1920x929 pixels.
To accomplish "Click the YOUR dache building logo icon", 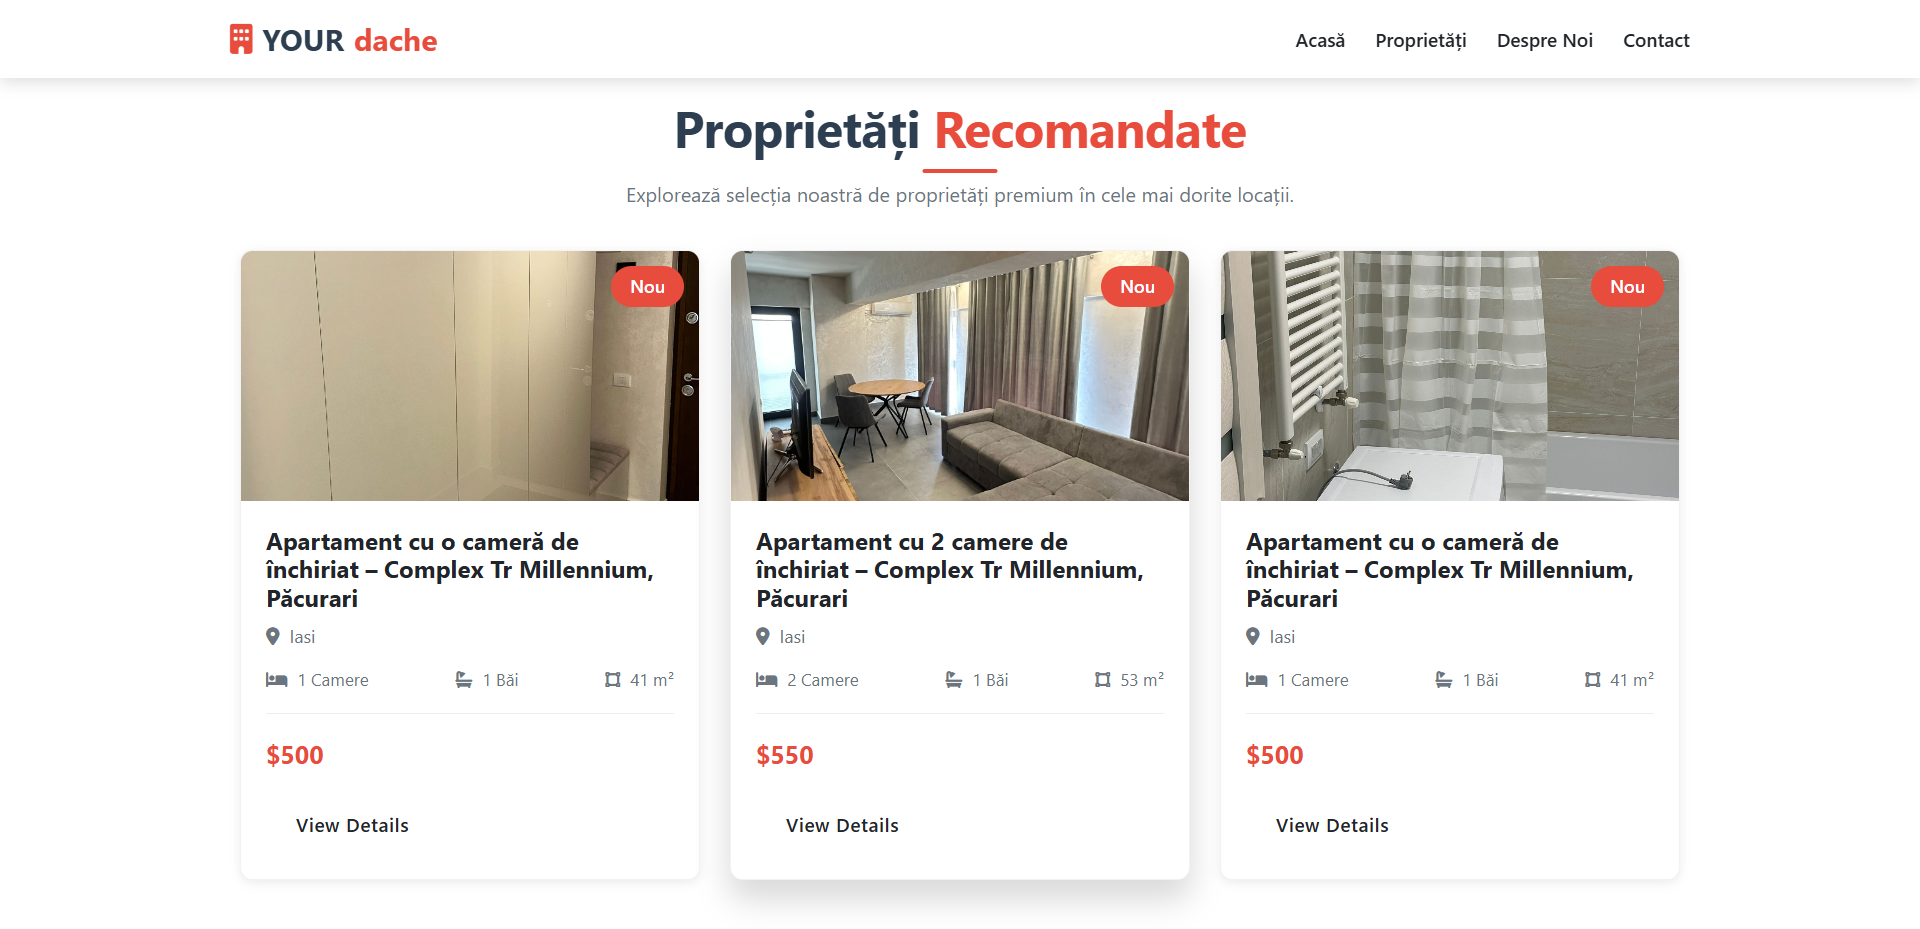I will tap(241, 40).
